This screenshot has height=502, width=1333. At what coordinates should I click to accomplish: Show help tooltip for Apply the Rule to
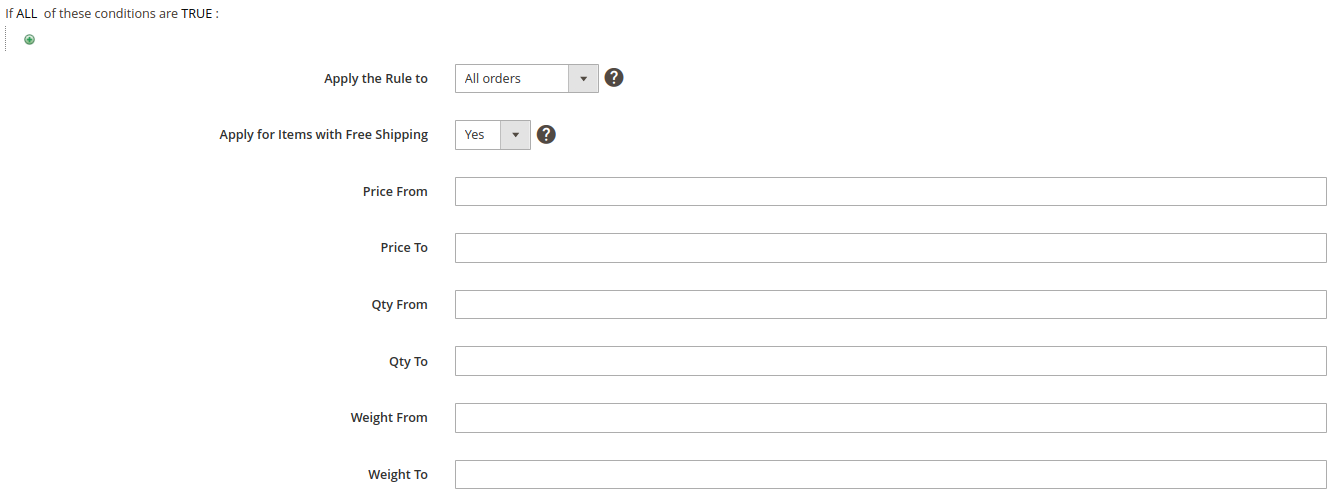(x=614, y=78)
